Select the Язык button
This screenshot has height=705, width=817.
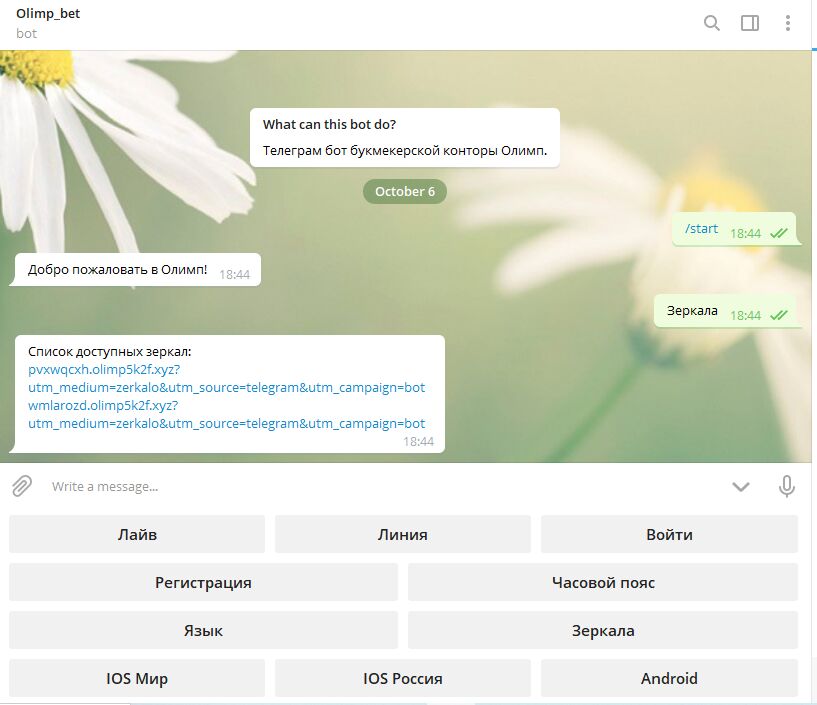pos(203,630)
